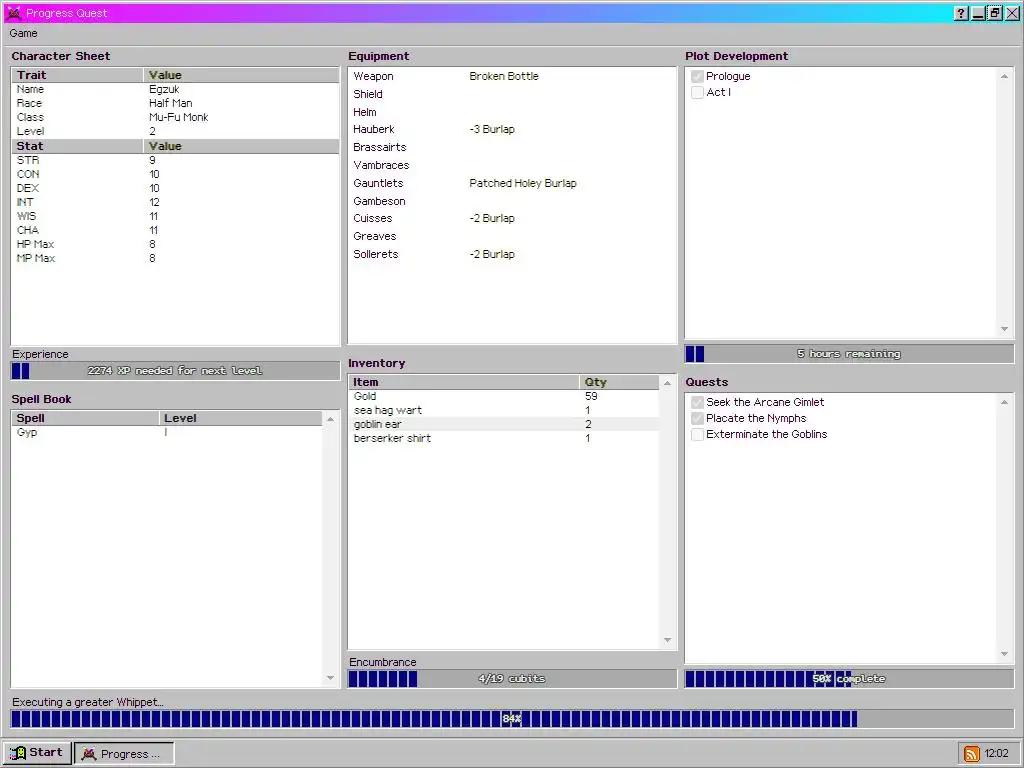Select the berserker shirt row
The image size is (1024, 768).
[x=504, y=438]
